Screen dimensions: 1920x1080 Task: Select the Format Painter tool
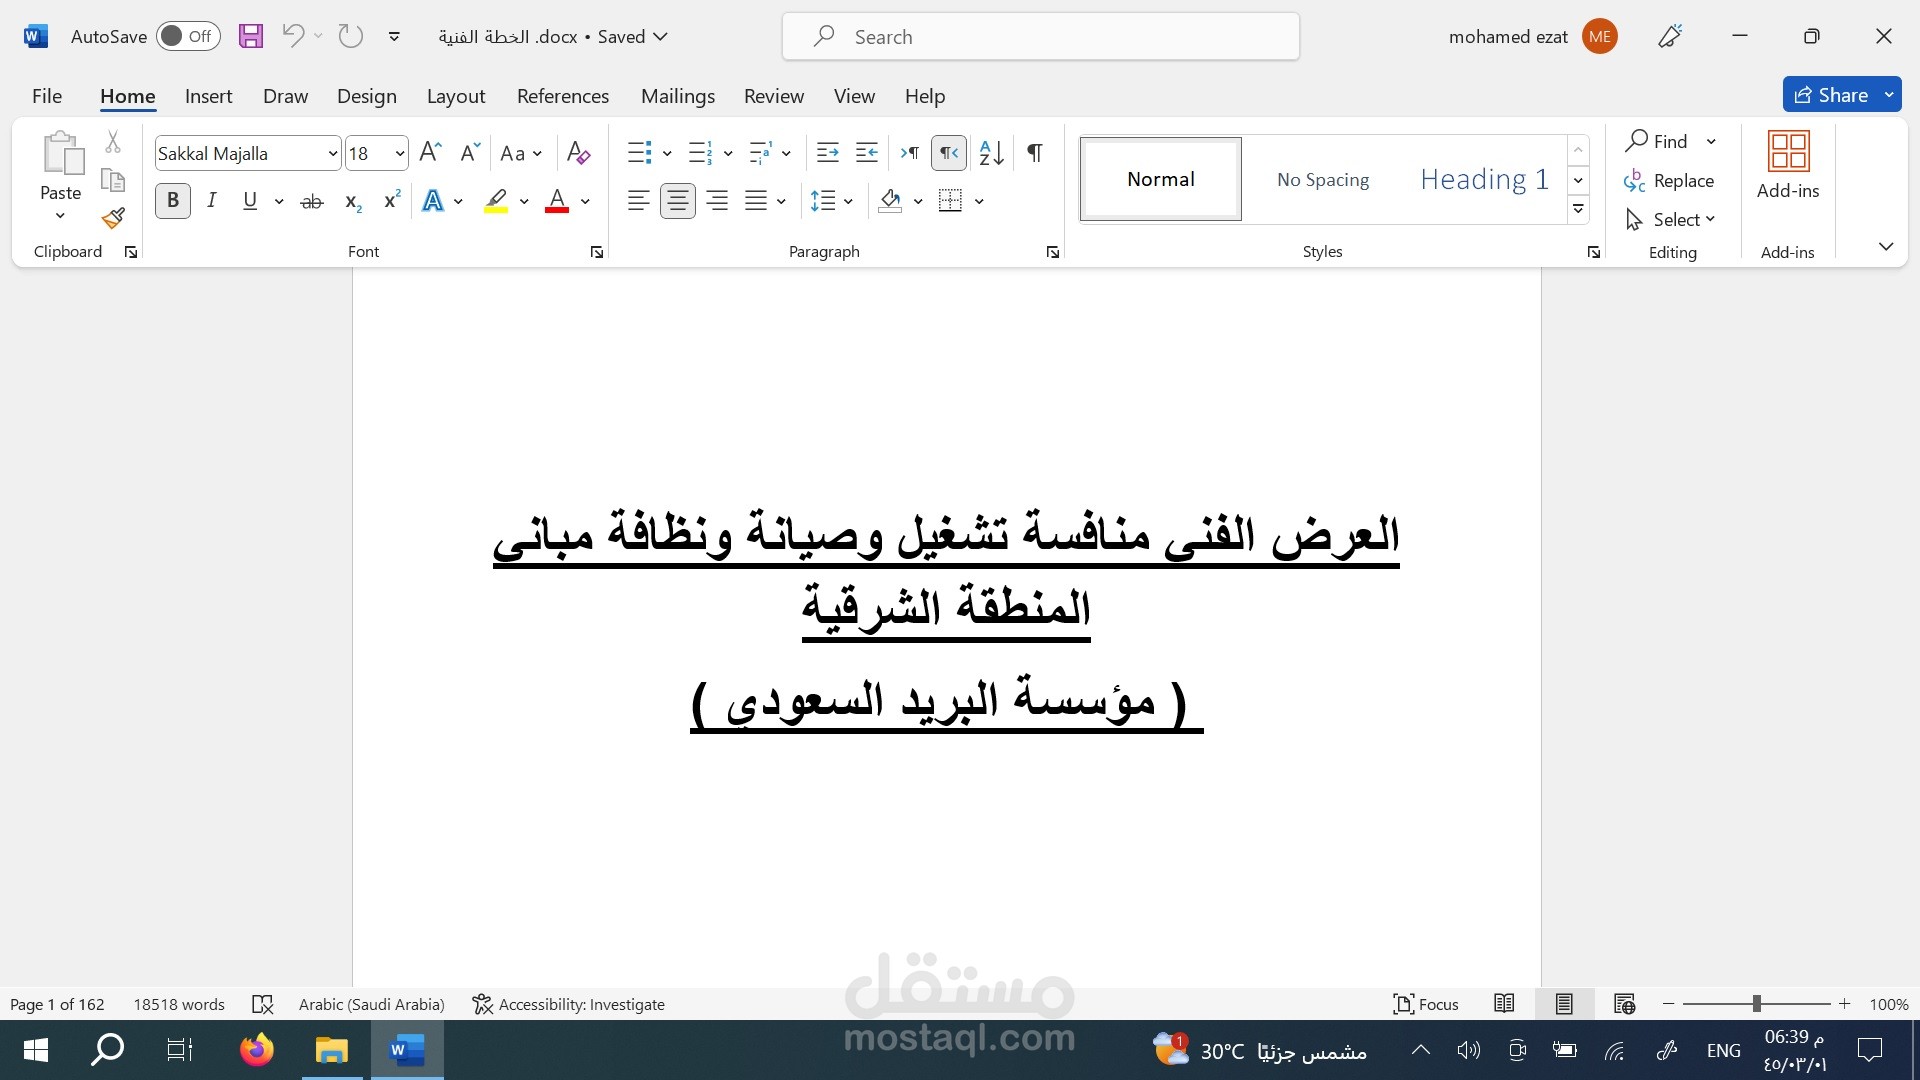112,217
